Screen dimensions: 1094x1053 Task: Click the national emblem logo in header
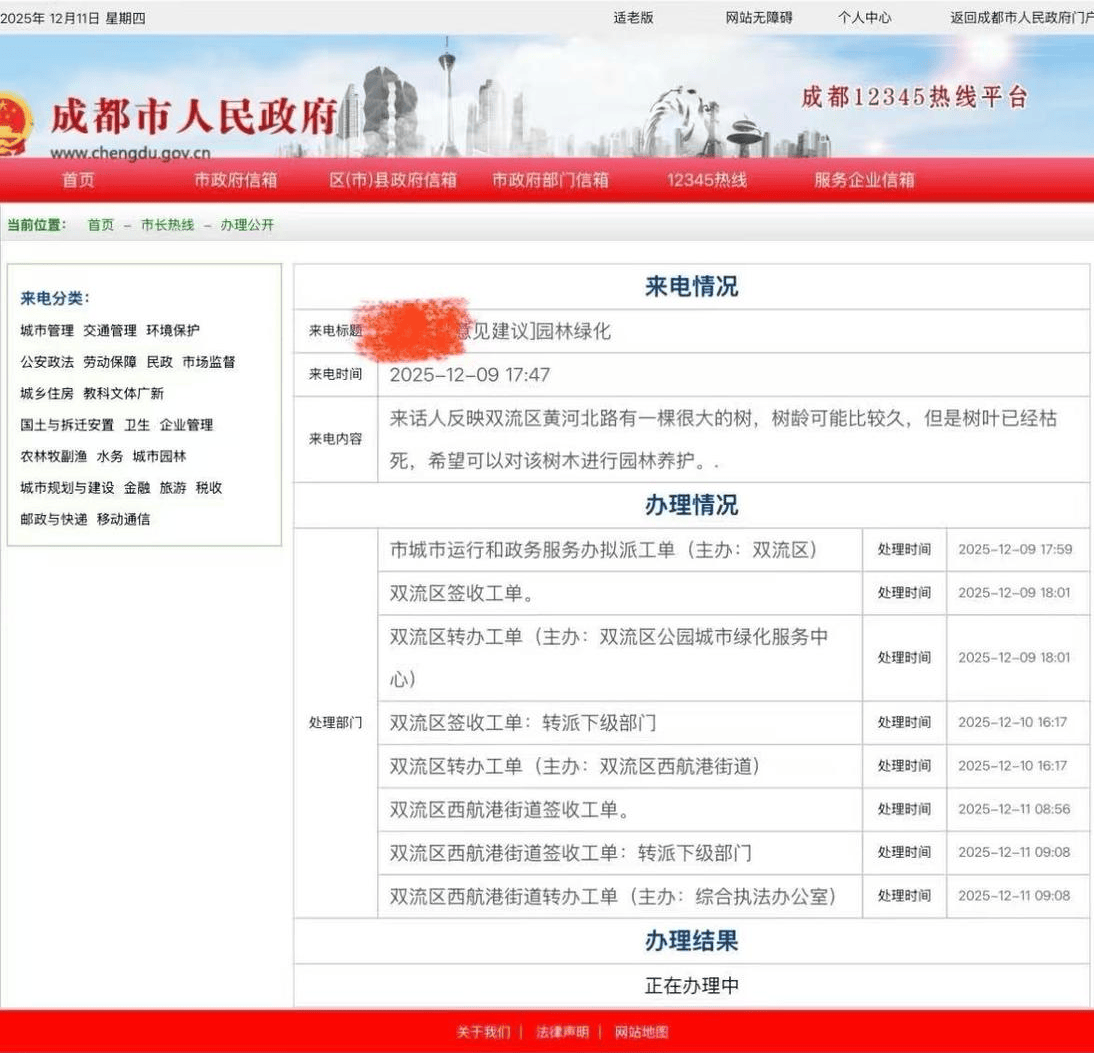tap(14, 122)
